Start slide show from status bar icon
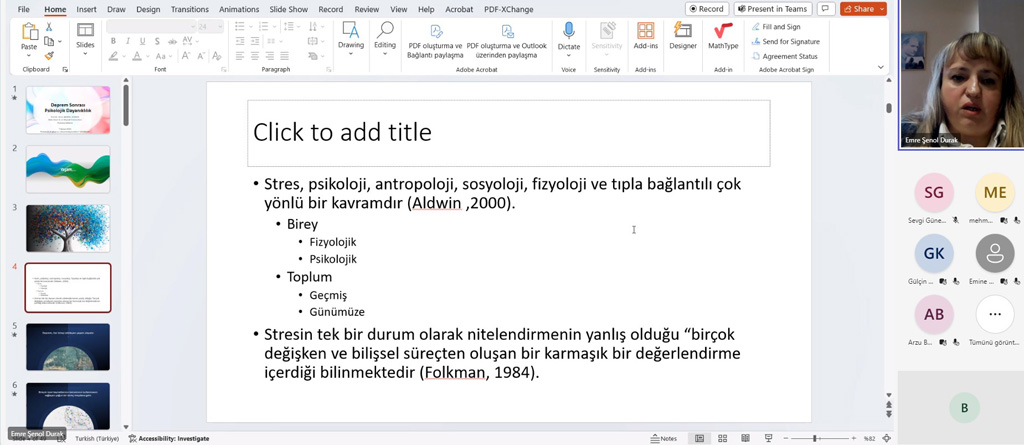The width and height of the screenshot is (1024, 445). (768, 438)
